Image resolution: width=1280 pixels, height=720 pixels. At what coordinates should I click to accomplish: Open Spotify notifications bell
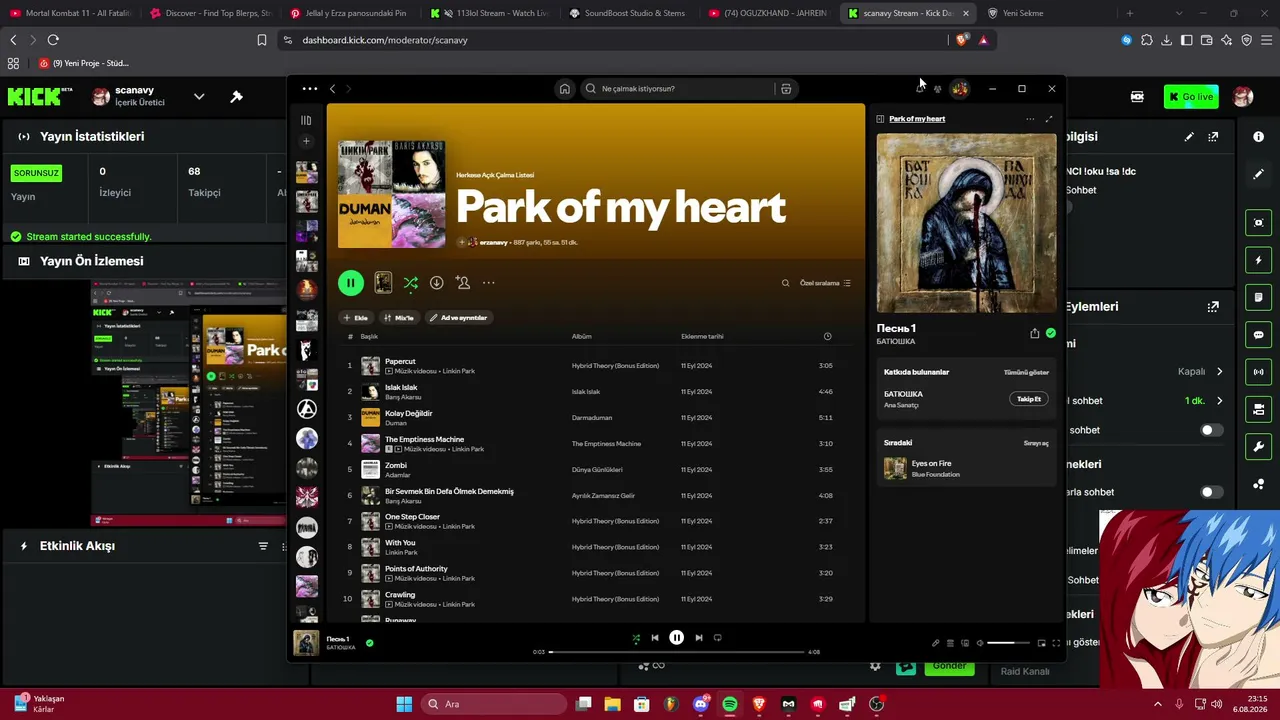pos(920,89)
